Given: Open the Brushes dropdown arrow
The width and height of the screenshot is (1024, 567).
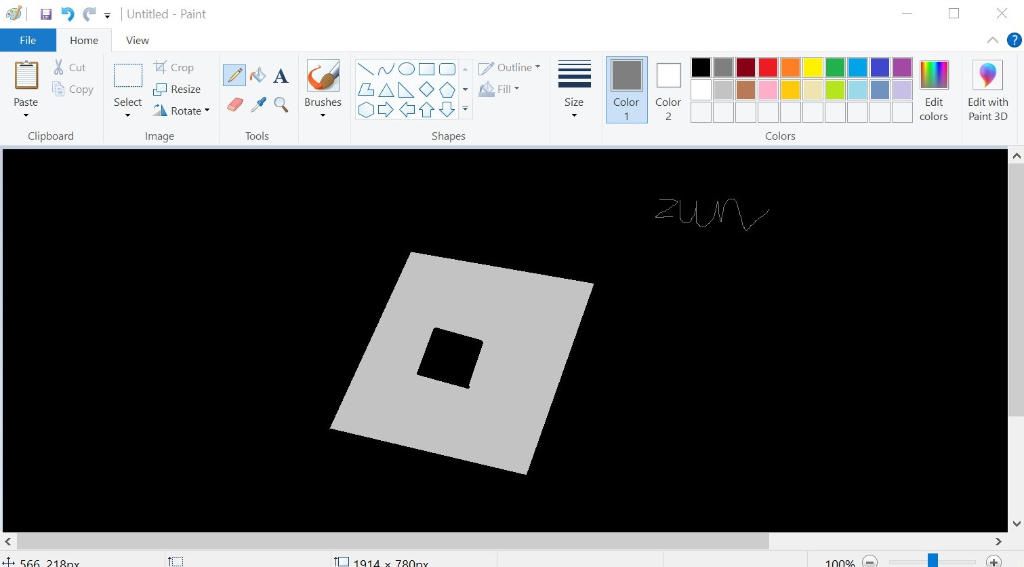Looking at the screenshot, I should tap(323, 116).
